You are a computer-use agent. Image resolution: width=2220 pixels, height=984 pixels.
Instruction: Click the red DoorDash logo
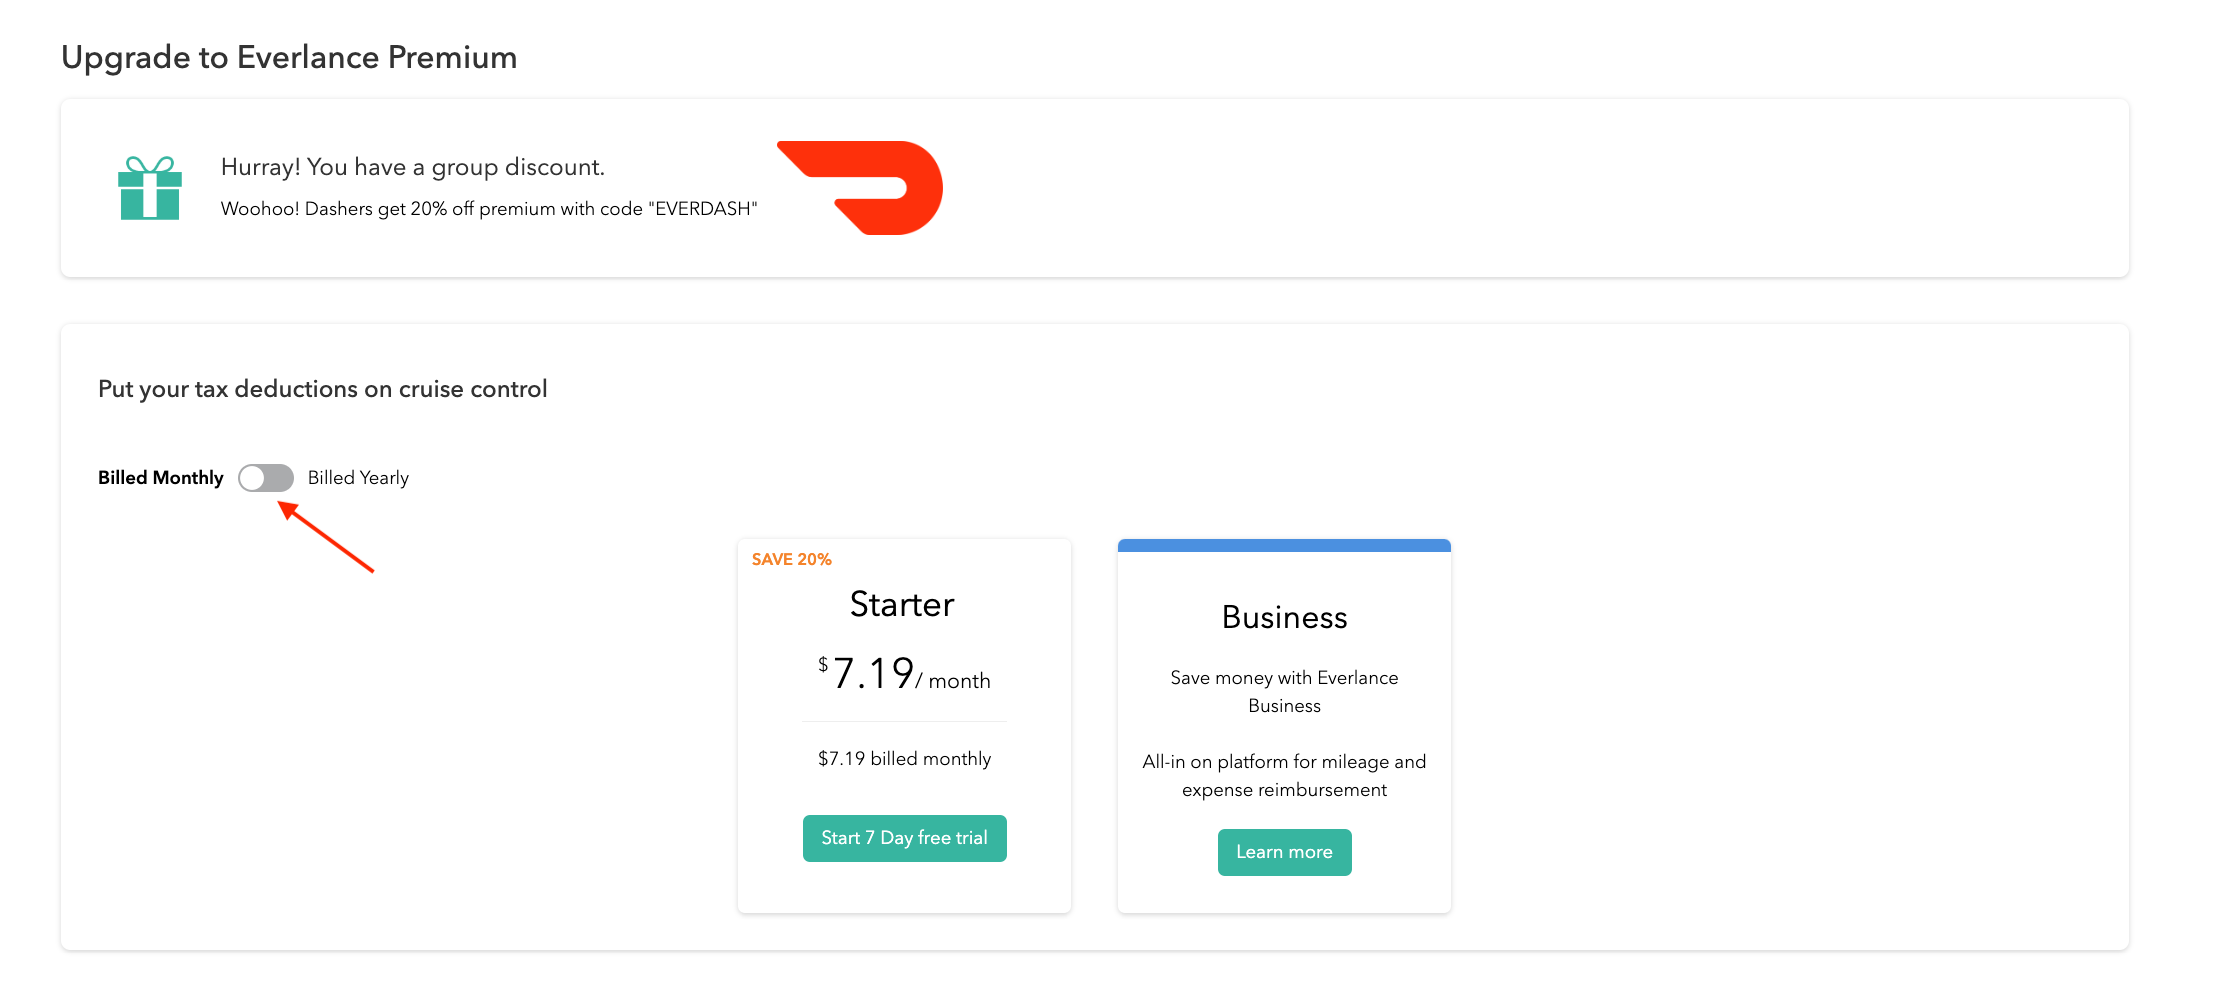[x=870, y=187]
